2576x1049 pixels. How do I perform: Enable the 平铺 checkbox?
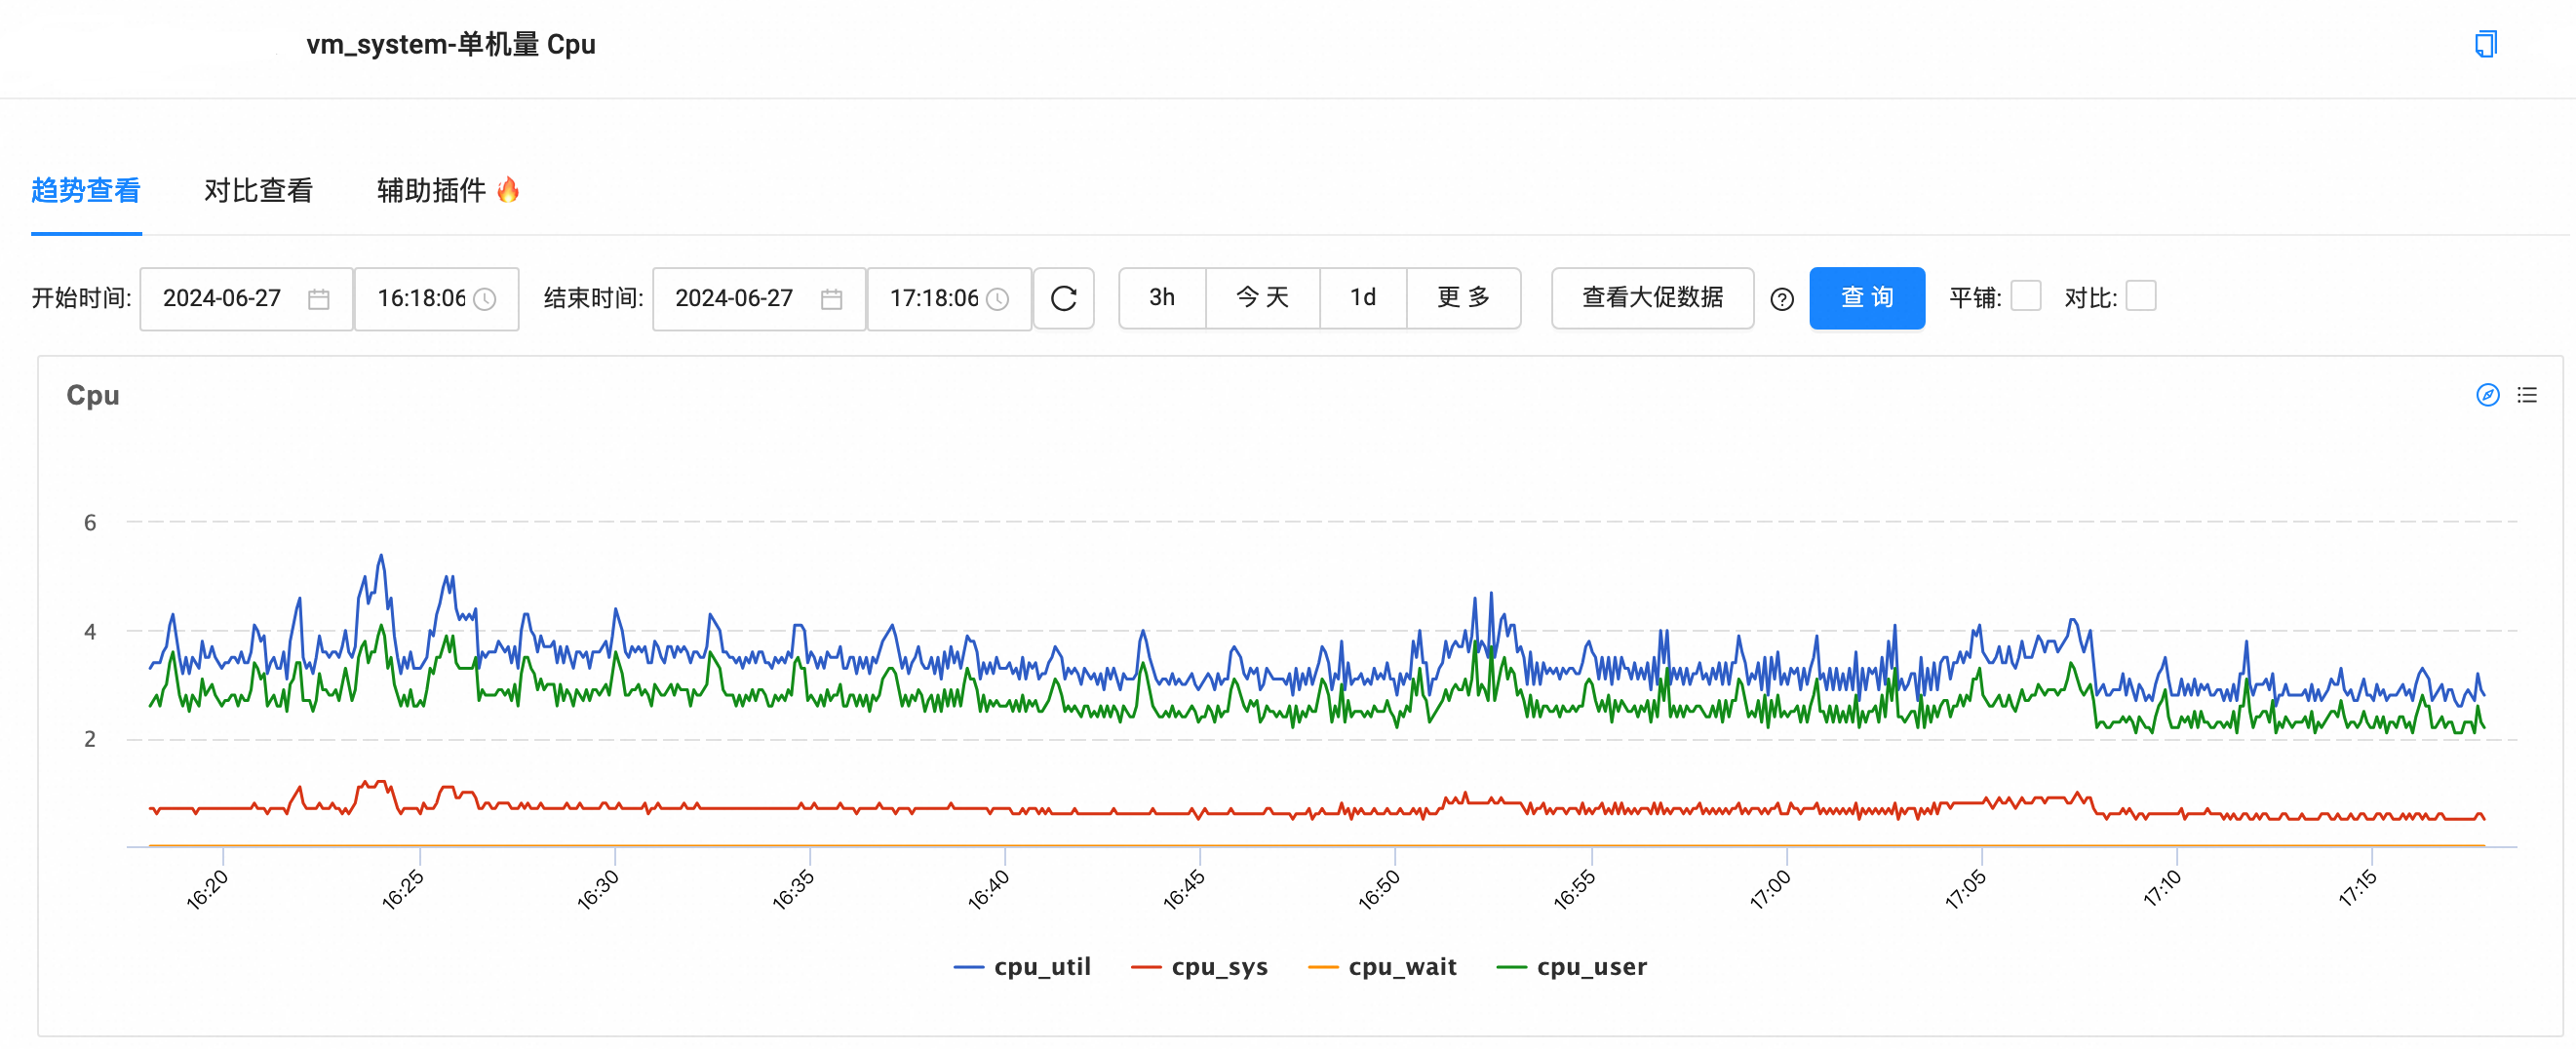[2025, 296]
